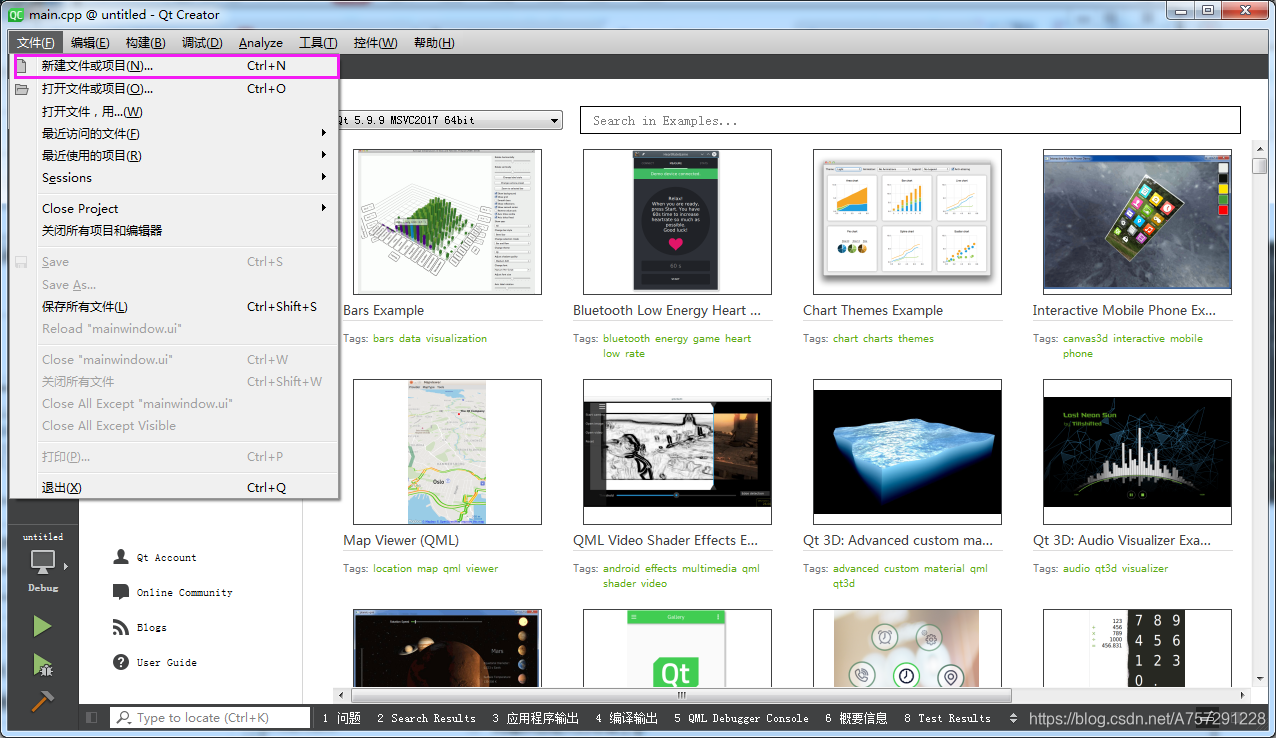1276x738 pixels.
Task: Run the project with the green play button
Action: (42, 626)
